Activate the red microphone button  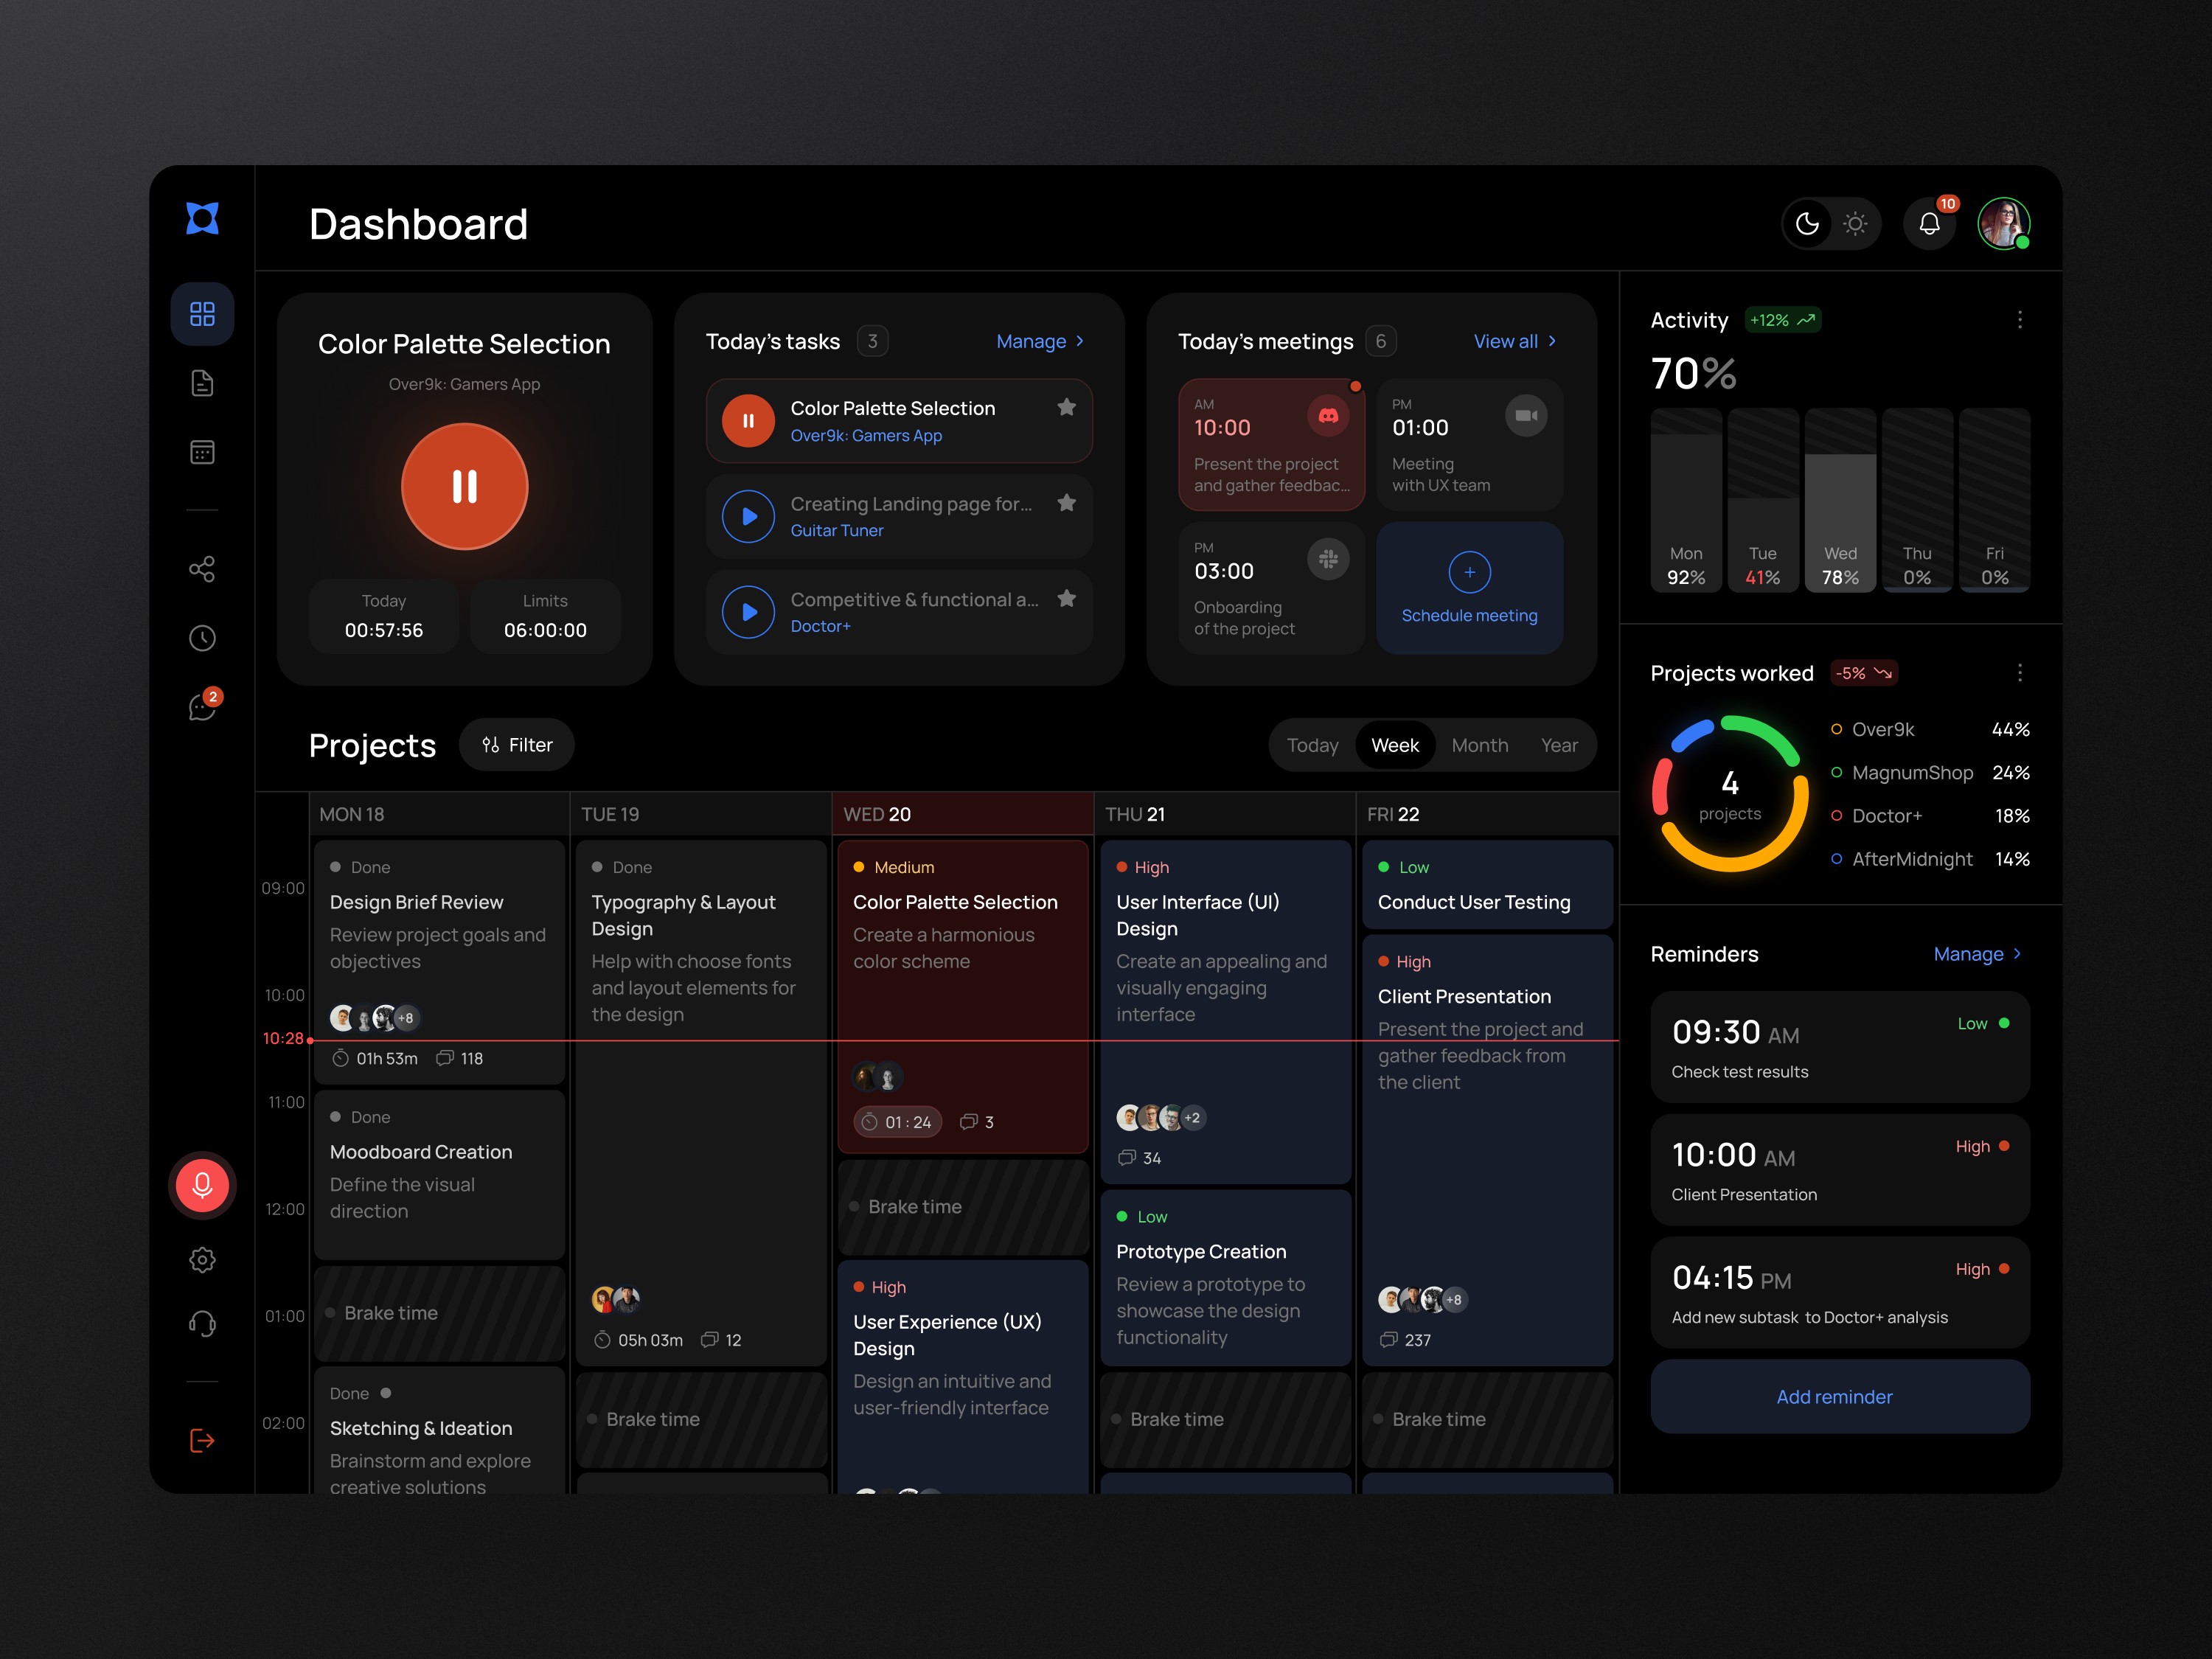click(202, 1185)
